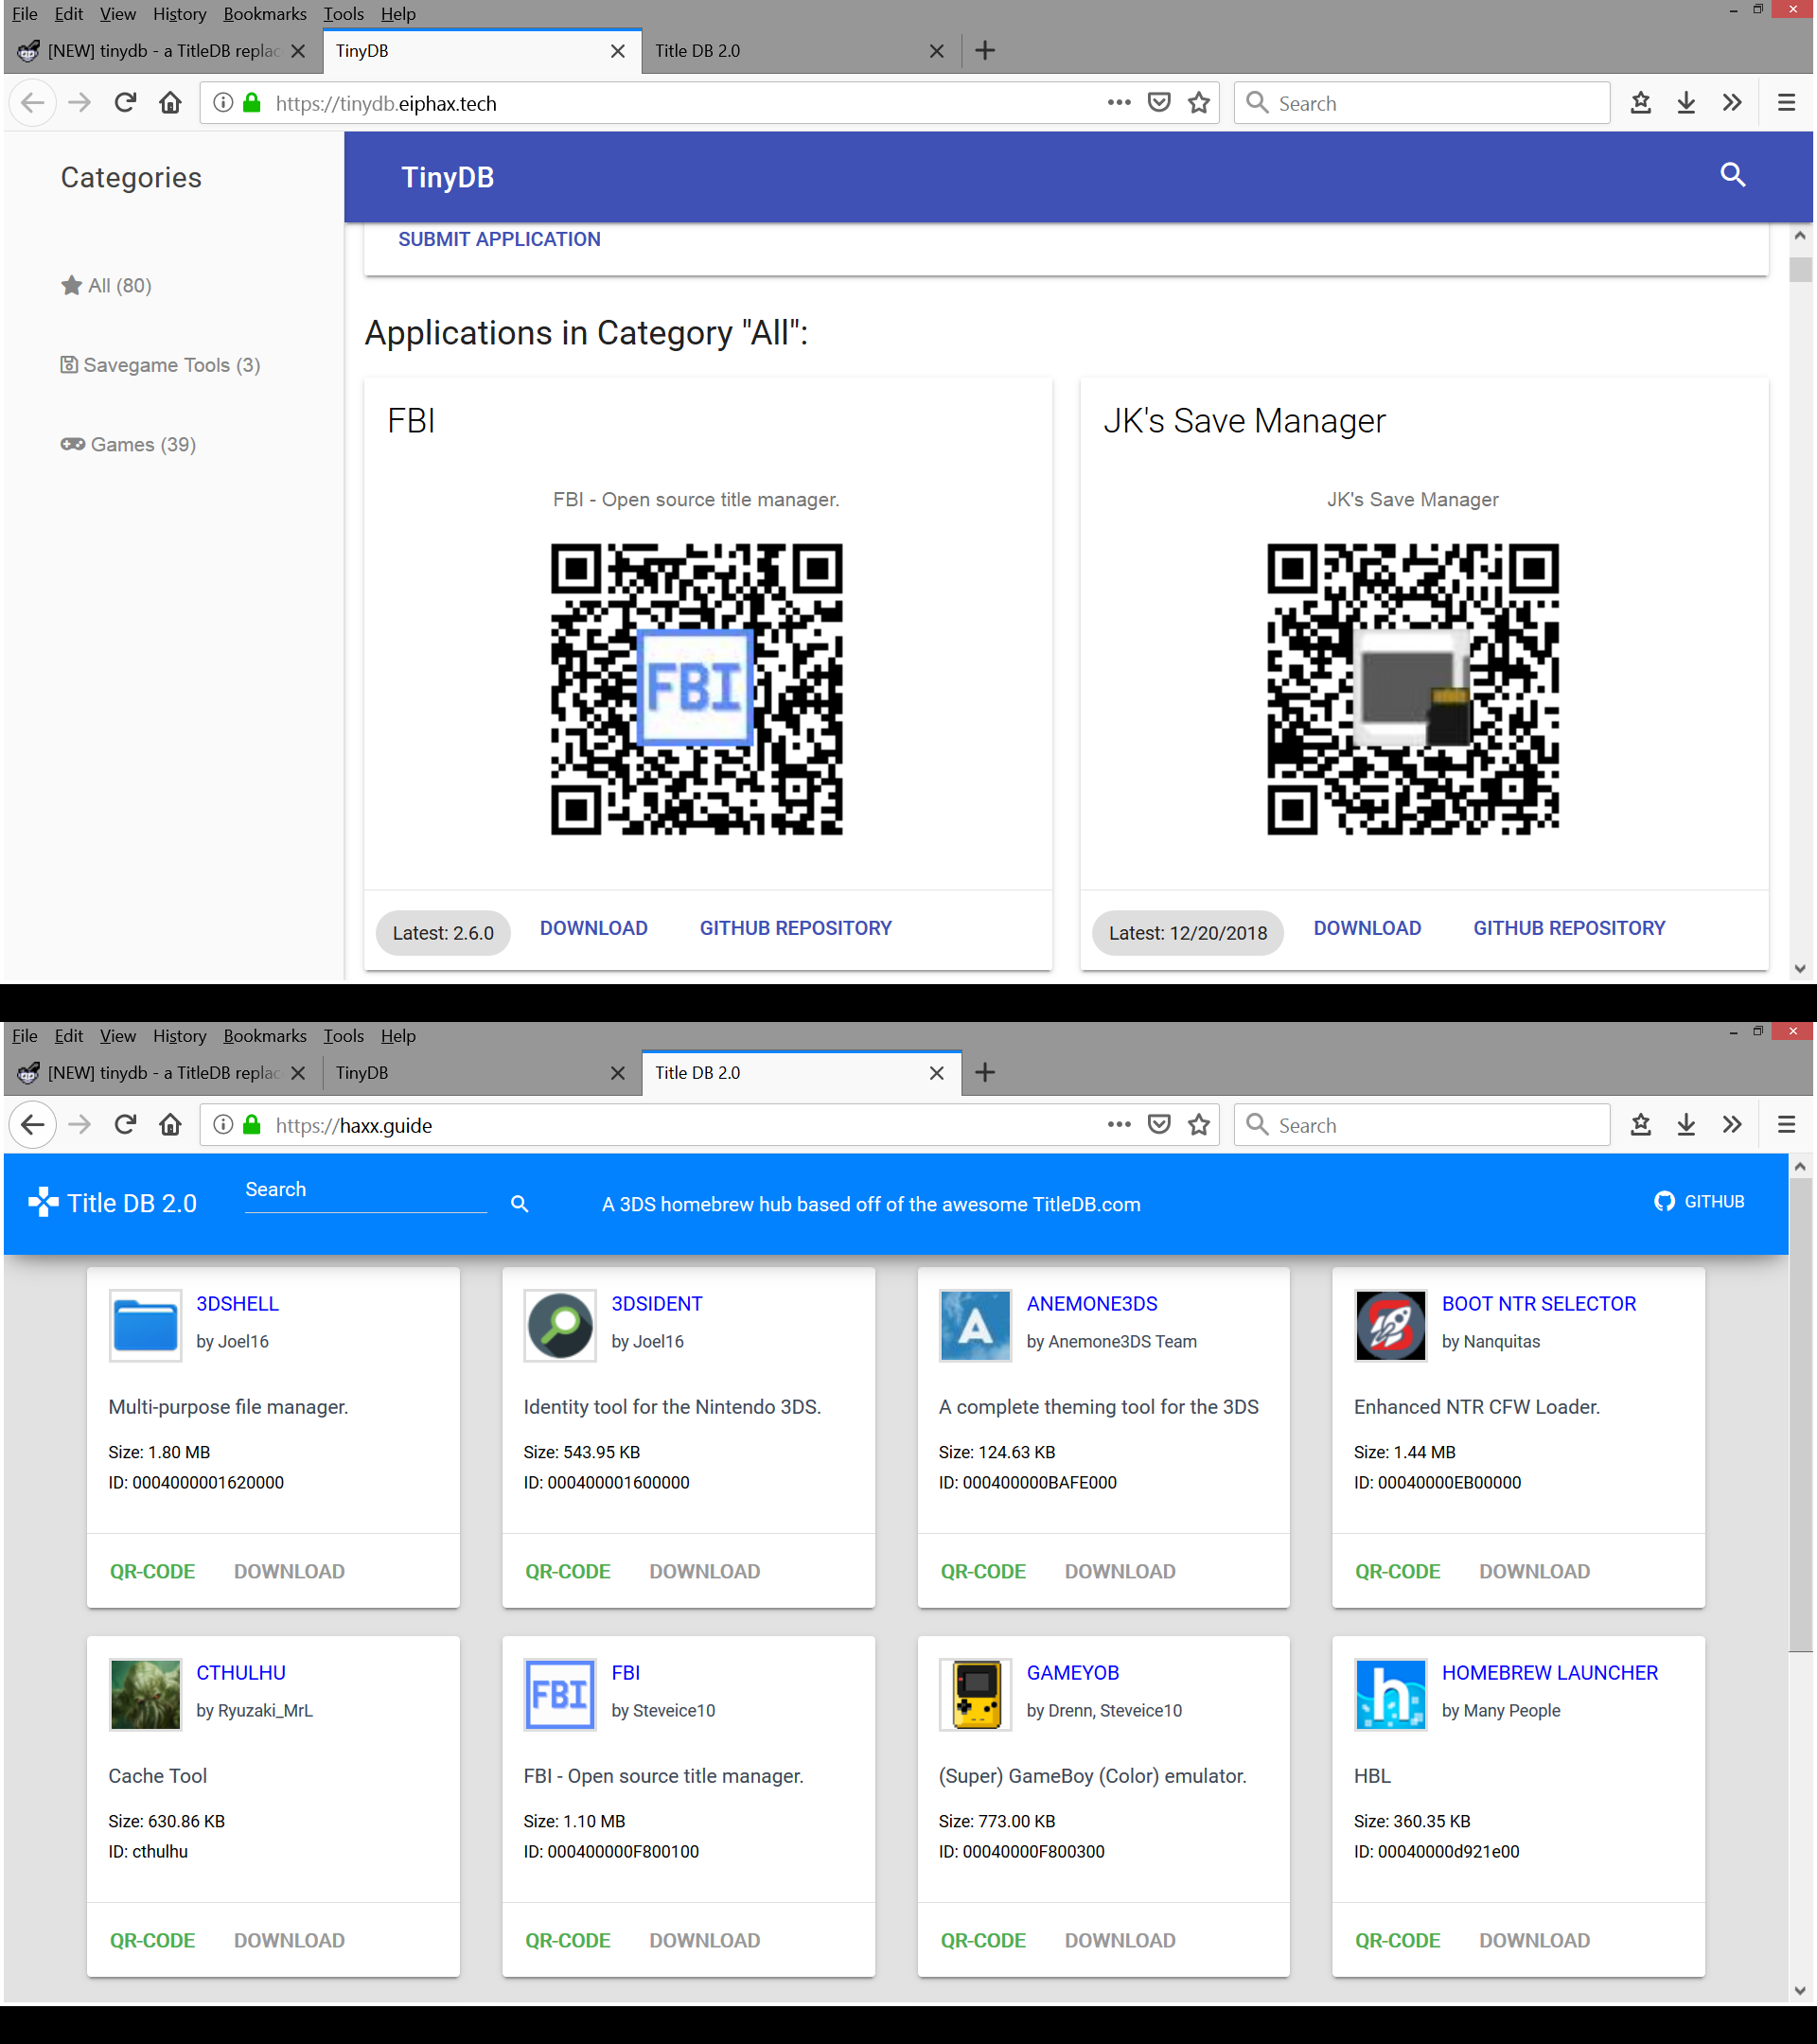Screen dimensions: 1817x2044
Task: Open a new tab in the tinydb.eiphax.tech window
Action: coord(985,51)
